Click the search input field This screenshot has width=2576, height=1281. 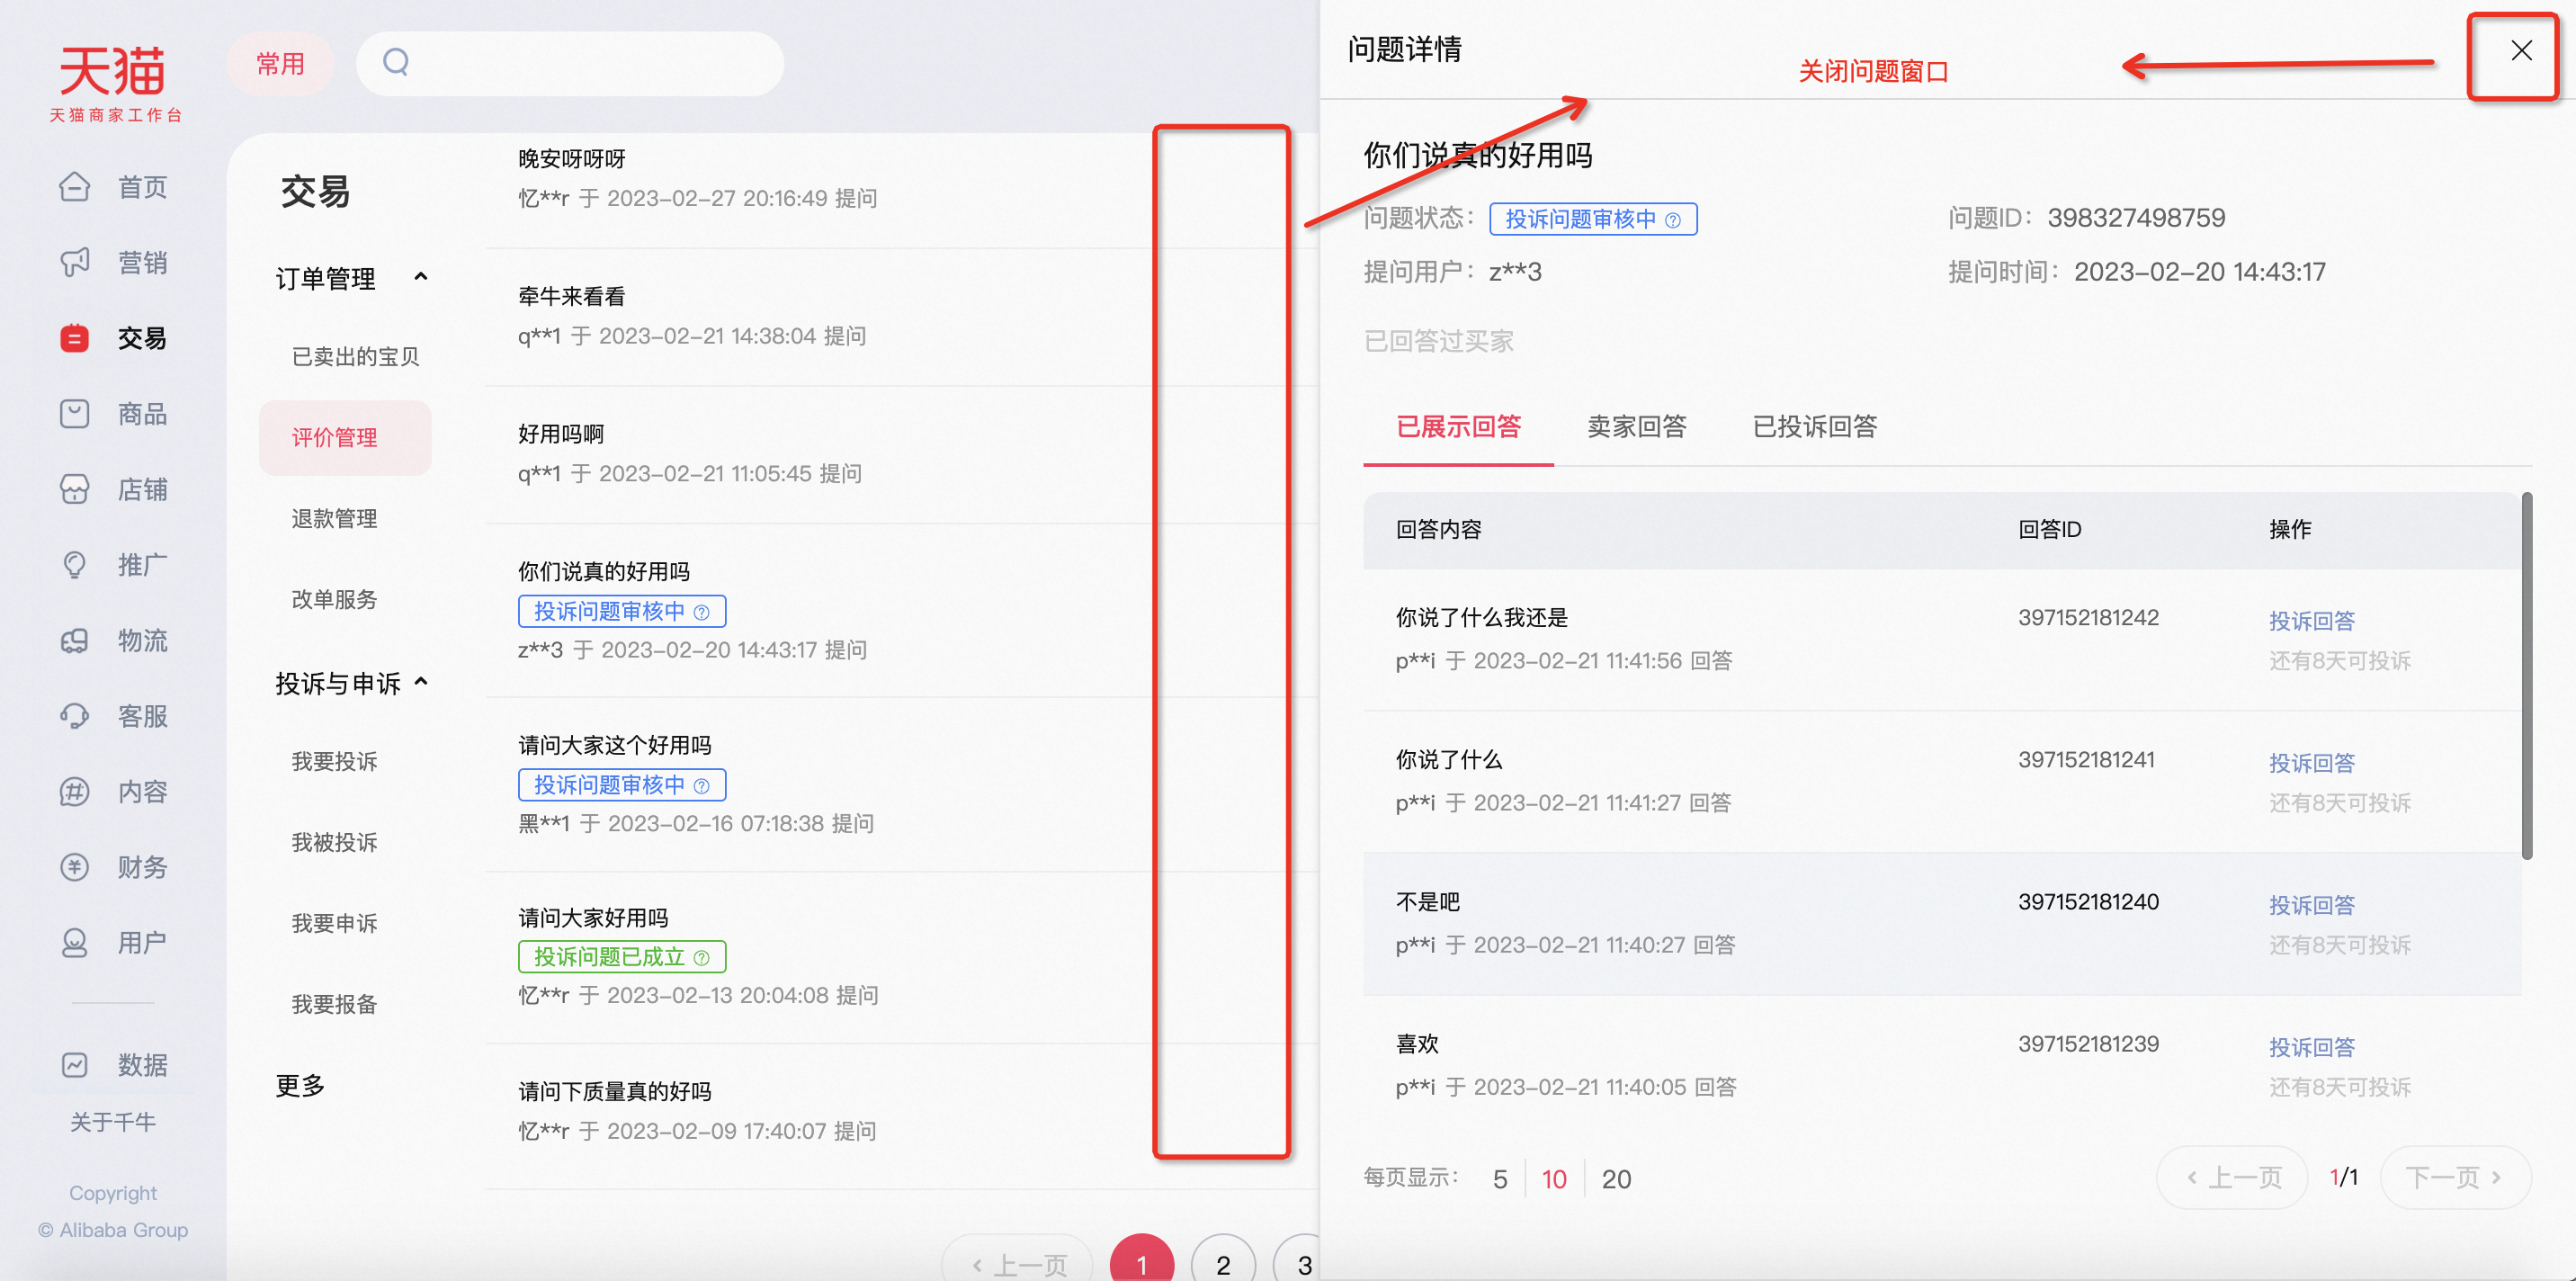(x=570, y=64)
